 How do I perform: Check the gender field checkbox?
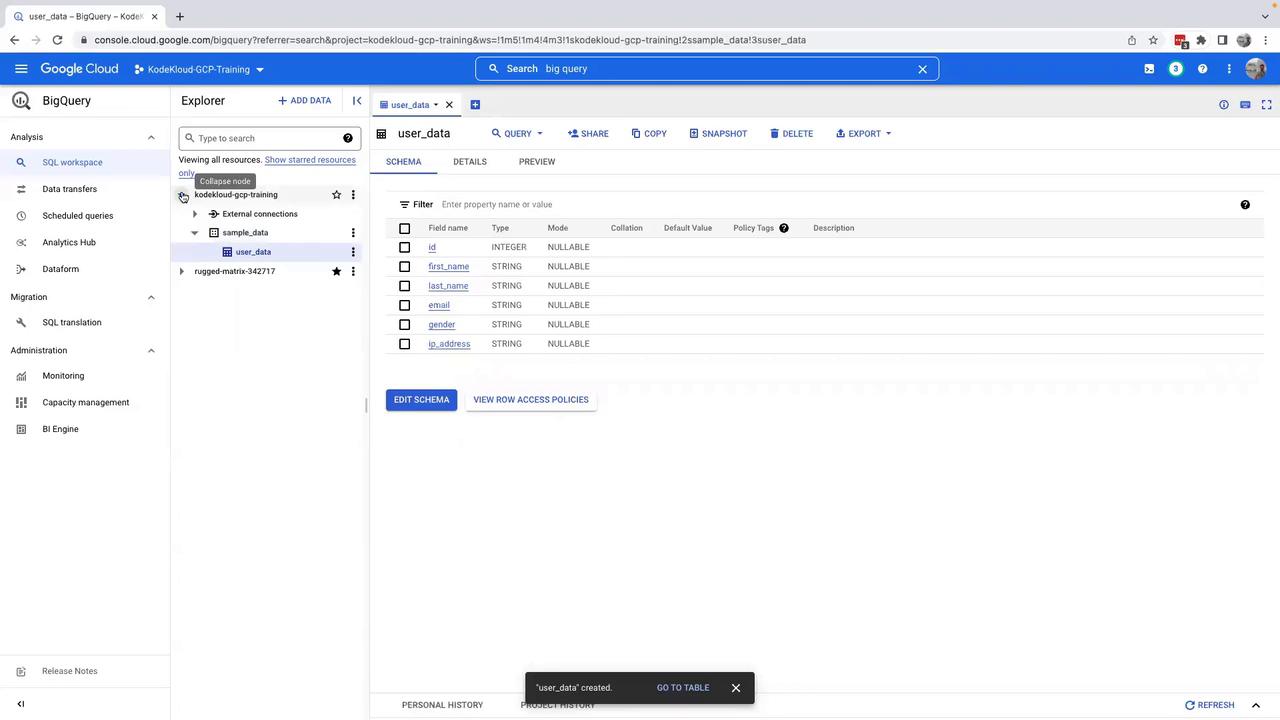pos(404,325)
